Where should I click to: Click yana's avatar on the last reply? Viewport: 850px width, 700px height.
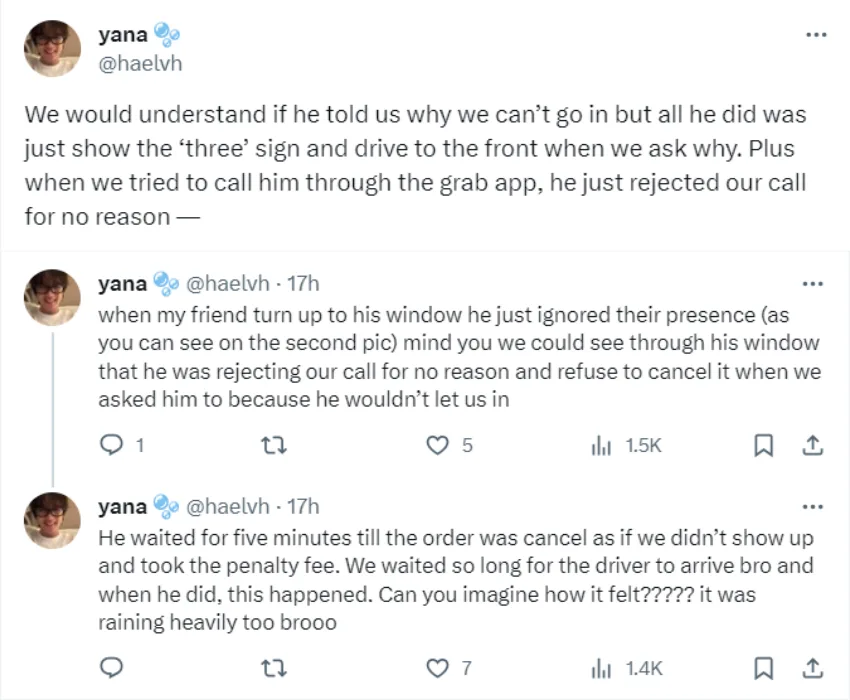click(52, 520)
